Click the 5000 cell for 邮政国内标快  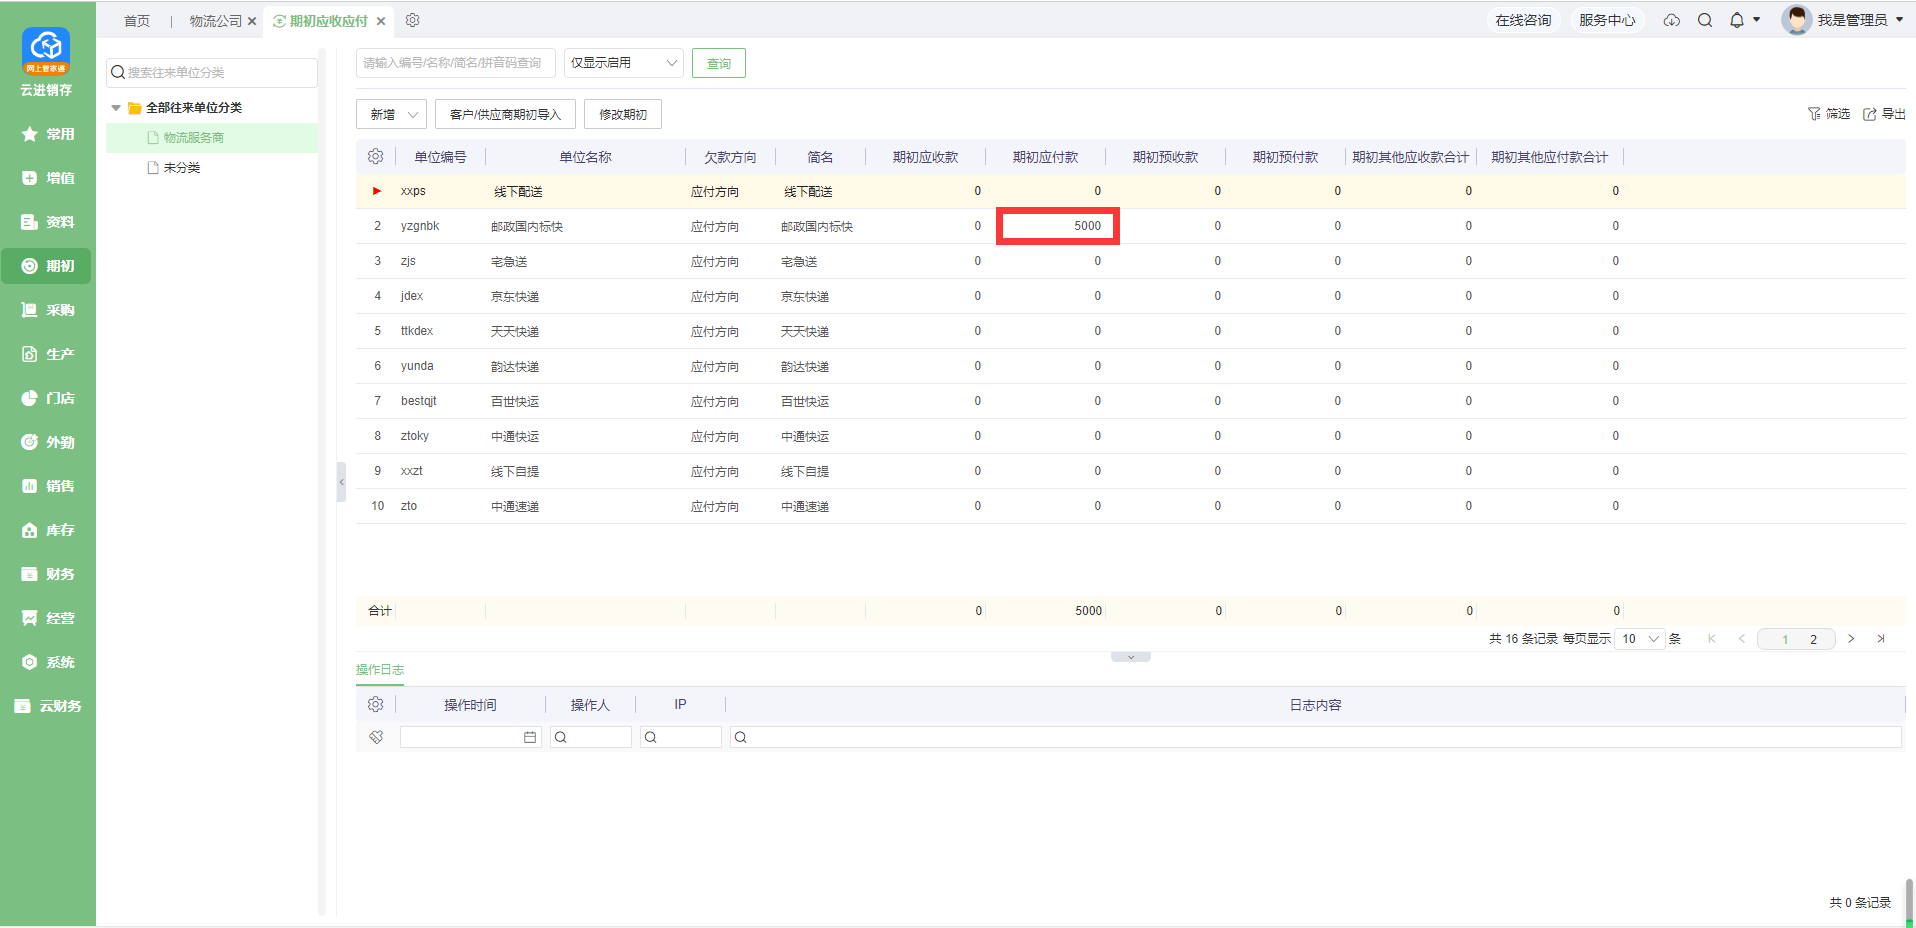pos(1058,226)
